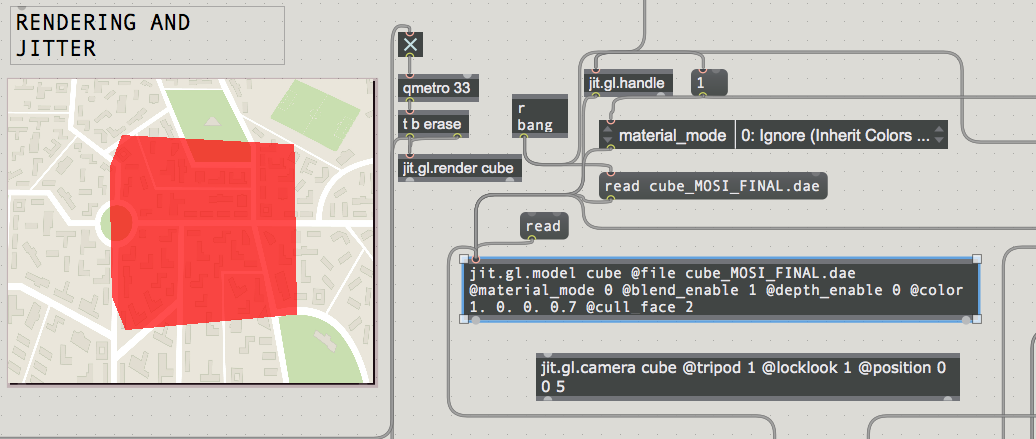Select the t b erase object
This screenshot has width=1036, height=439.
[x=432, y=124]
